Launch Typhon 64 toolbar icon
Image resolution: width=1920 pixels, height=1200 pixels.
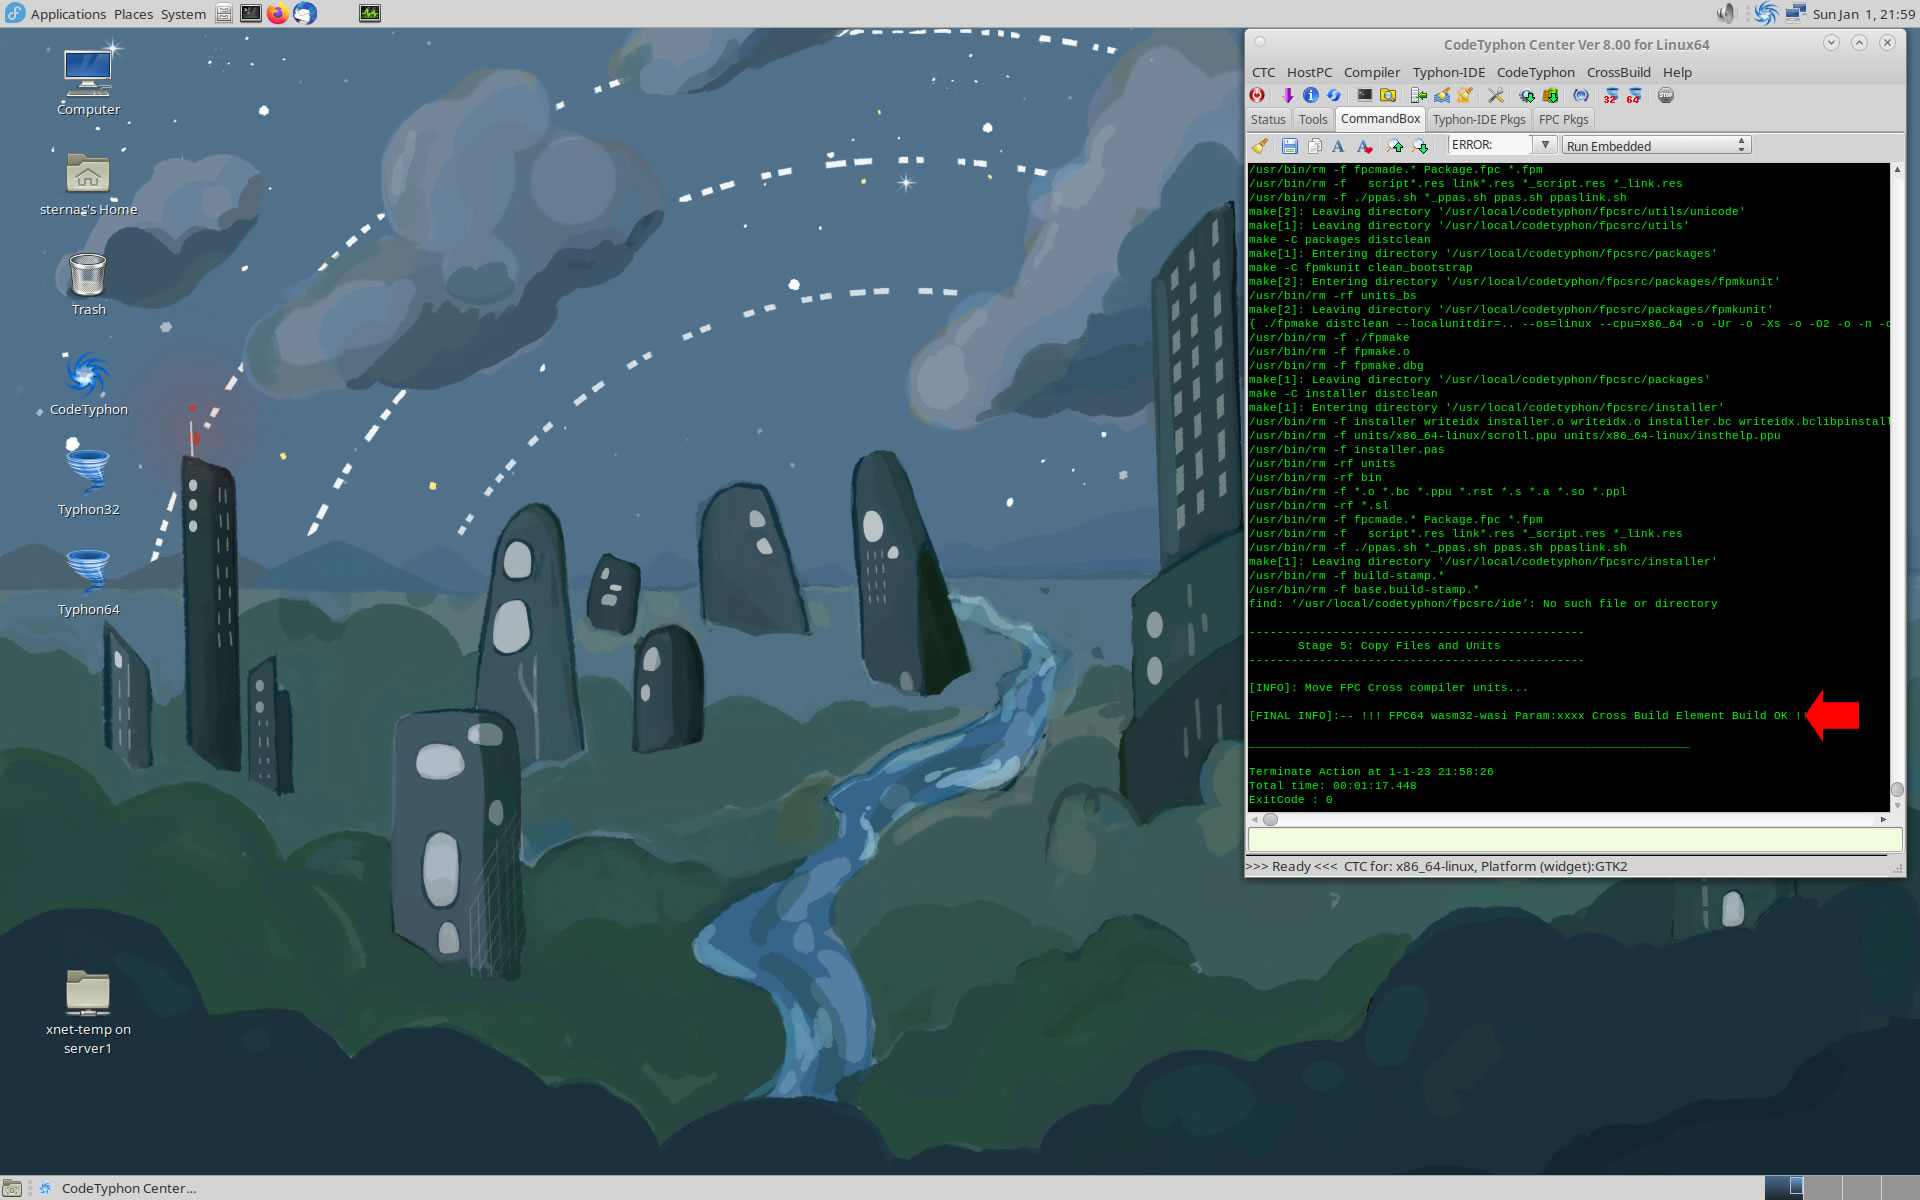(x=1634, y=95)
